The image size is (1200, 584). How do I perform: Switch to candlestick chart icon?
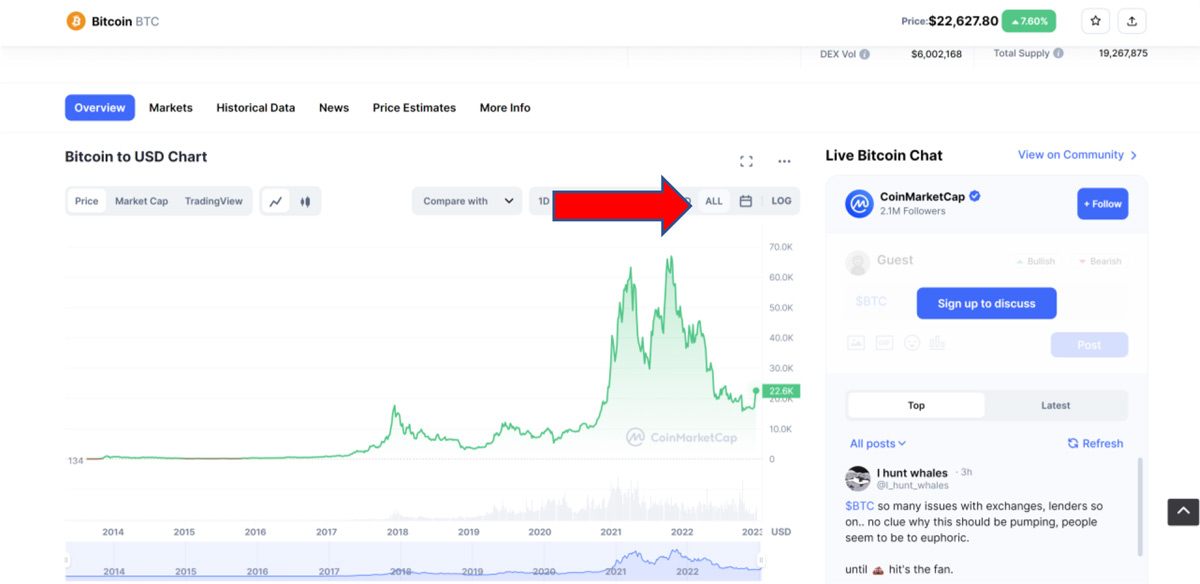(306, 201)
